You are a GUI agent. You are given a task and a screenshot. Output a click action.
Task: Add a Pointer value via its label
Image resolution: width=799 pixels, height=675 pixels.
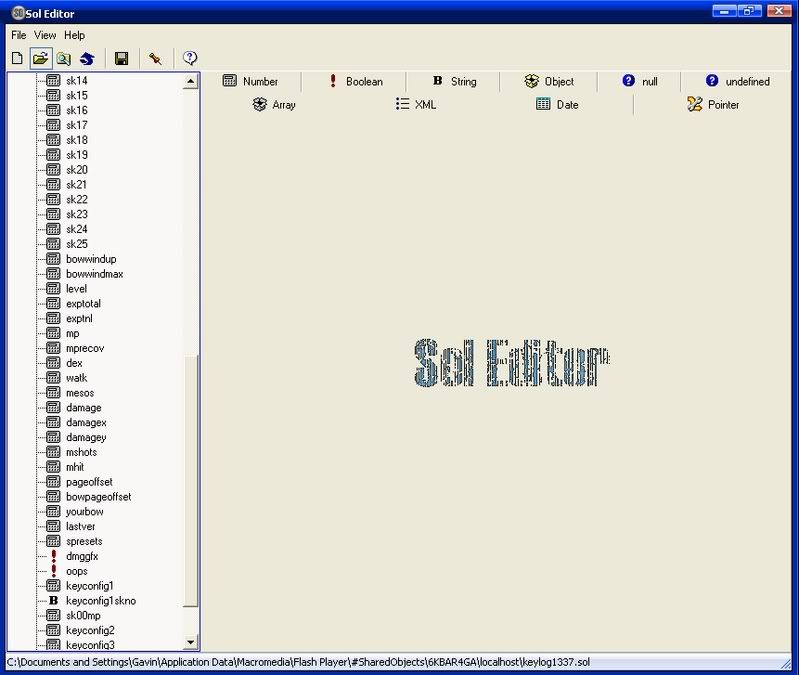(723, 104)
